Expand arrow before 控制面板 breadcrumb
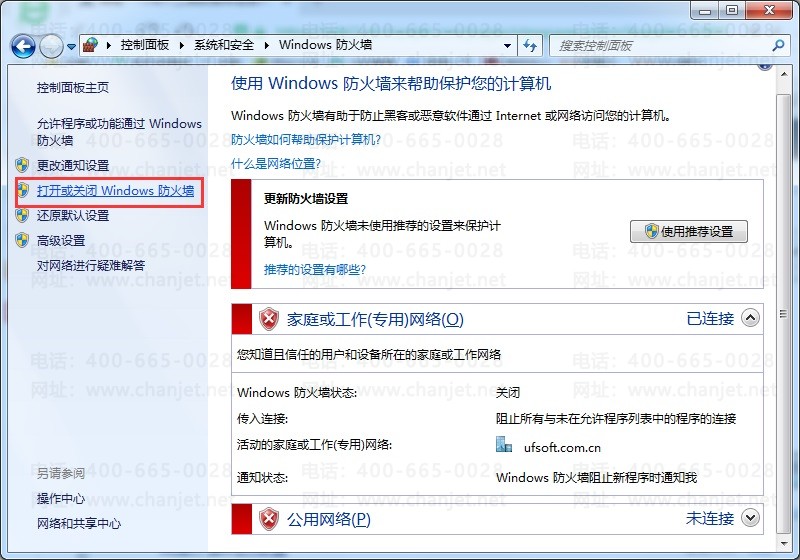The height and width of the screenshot is (560, 800). (109, 45)
